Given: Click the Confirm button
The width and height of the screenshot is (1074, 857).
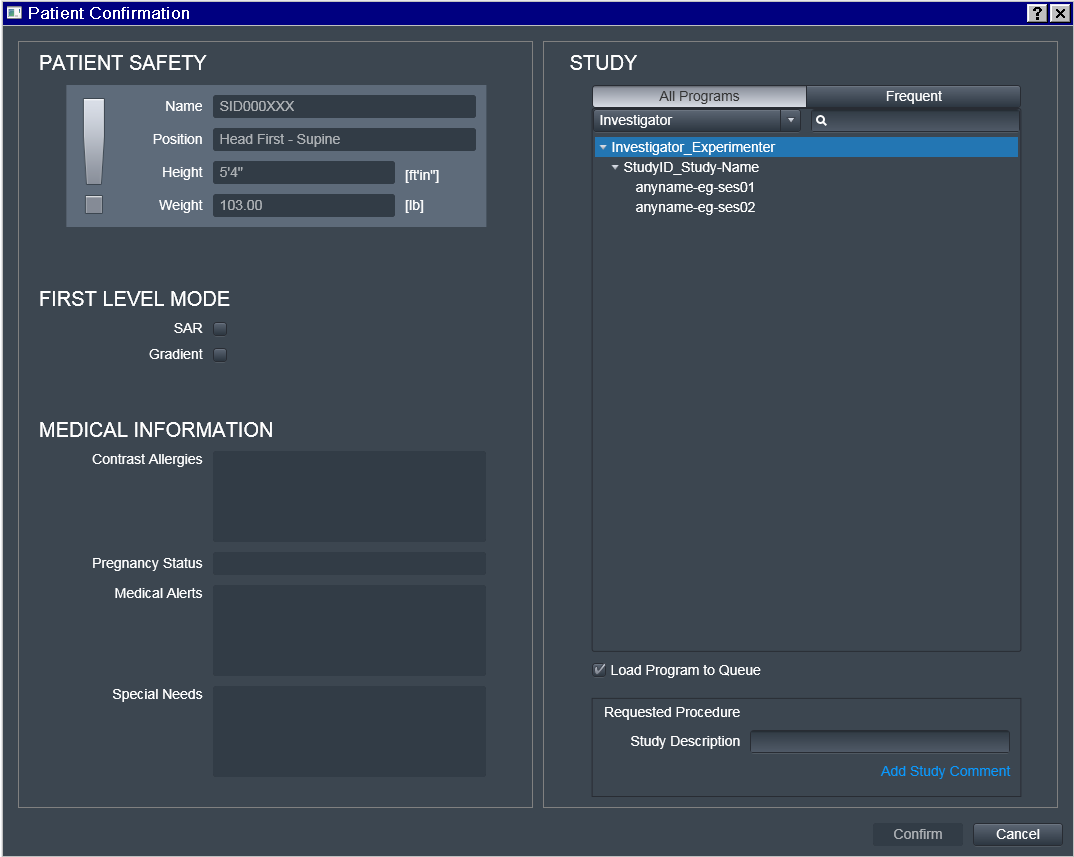Looking at the screenshot, I should tap(918, 834).
